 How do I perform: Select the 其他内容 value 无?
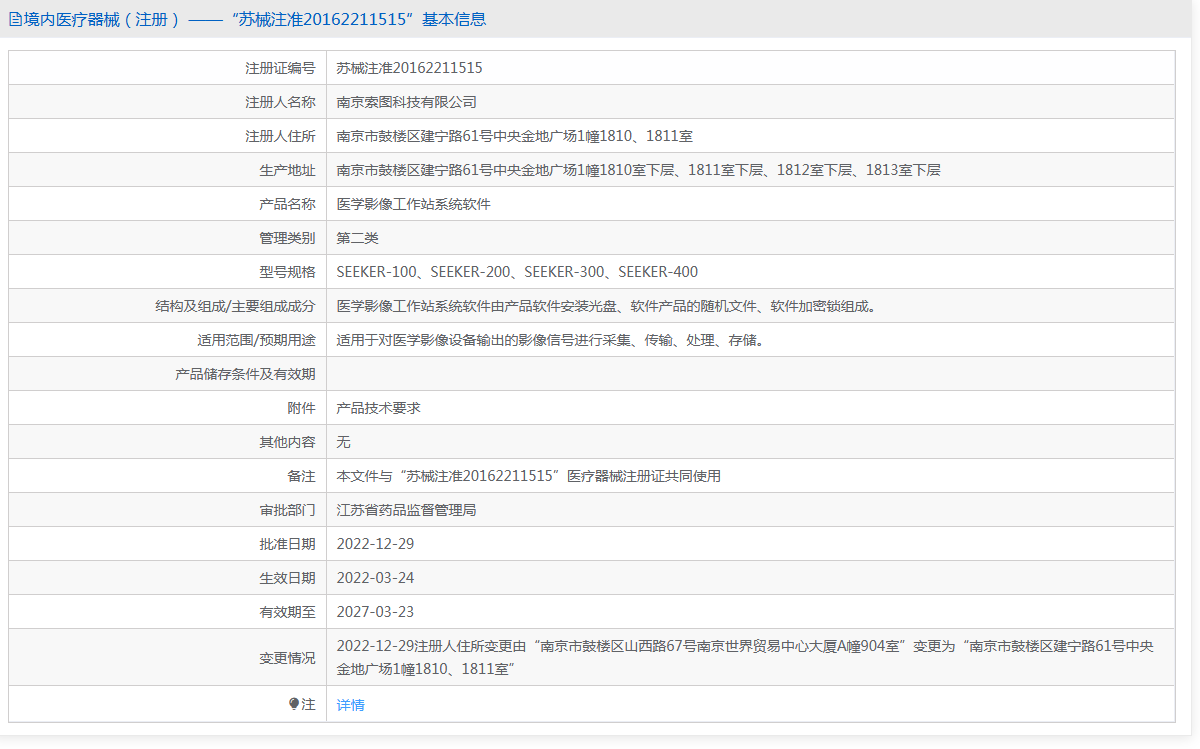[344, 442]
